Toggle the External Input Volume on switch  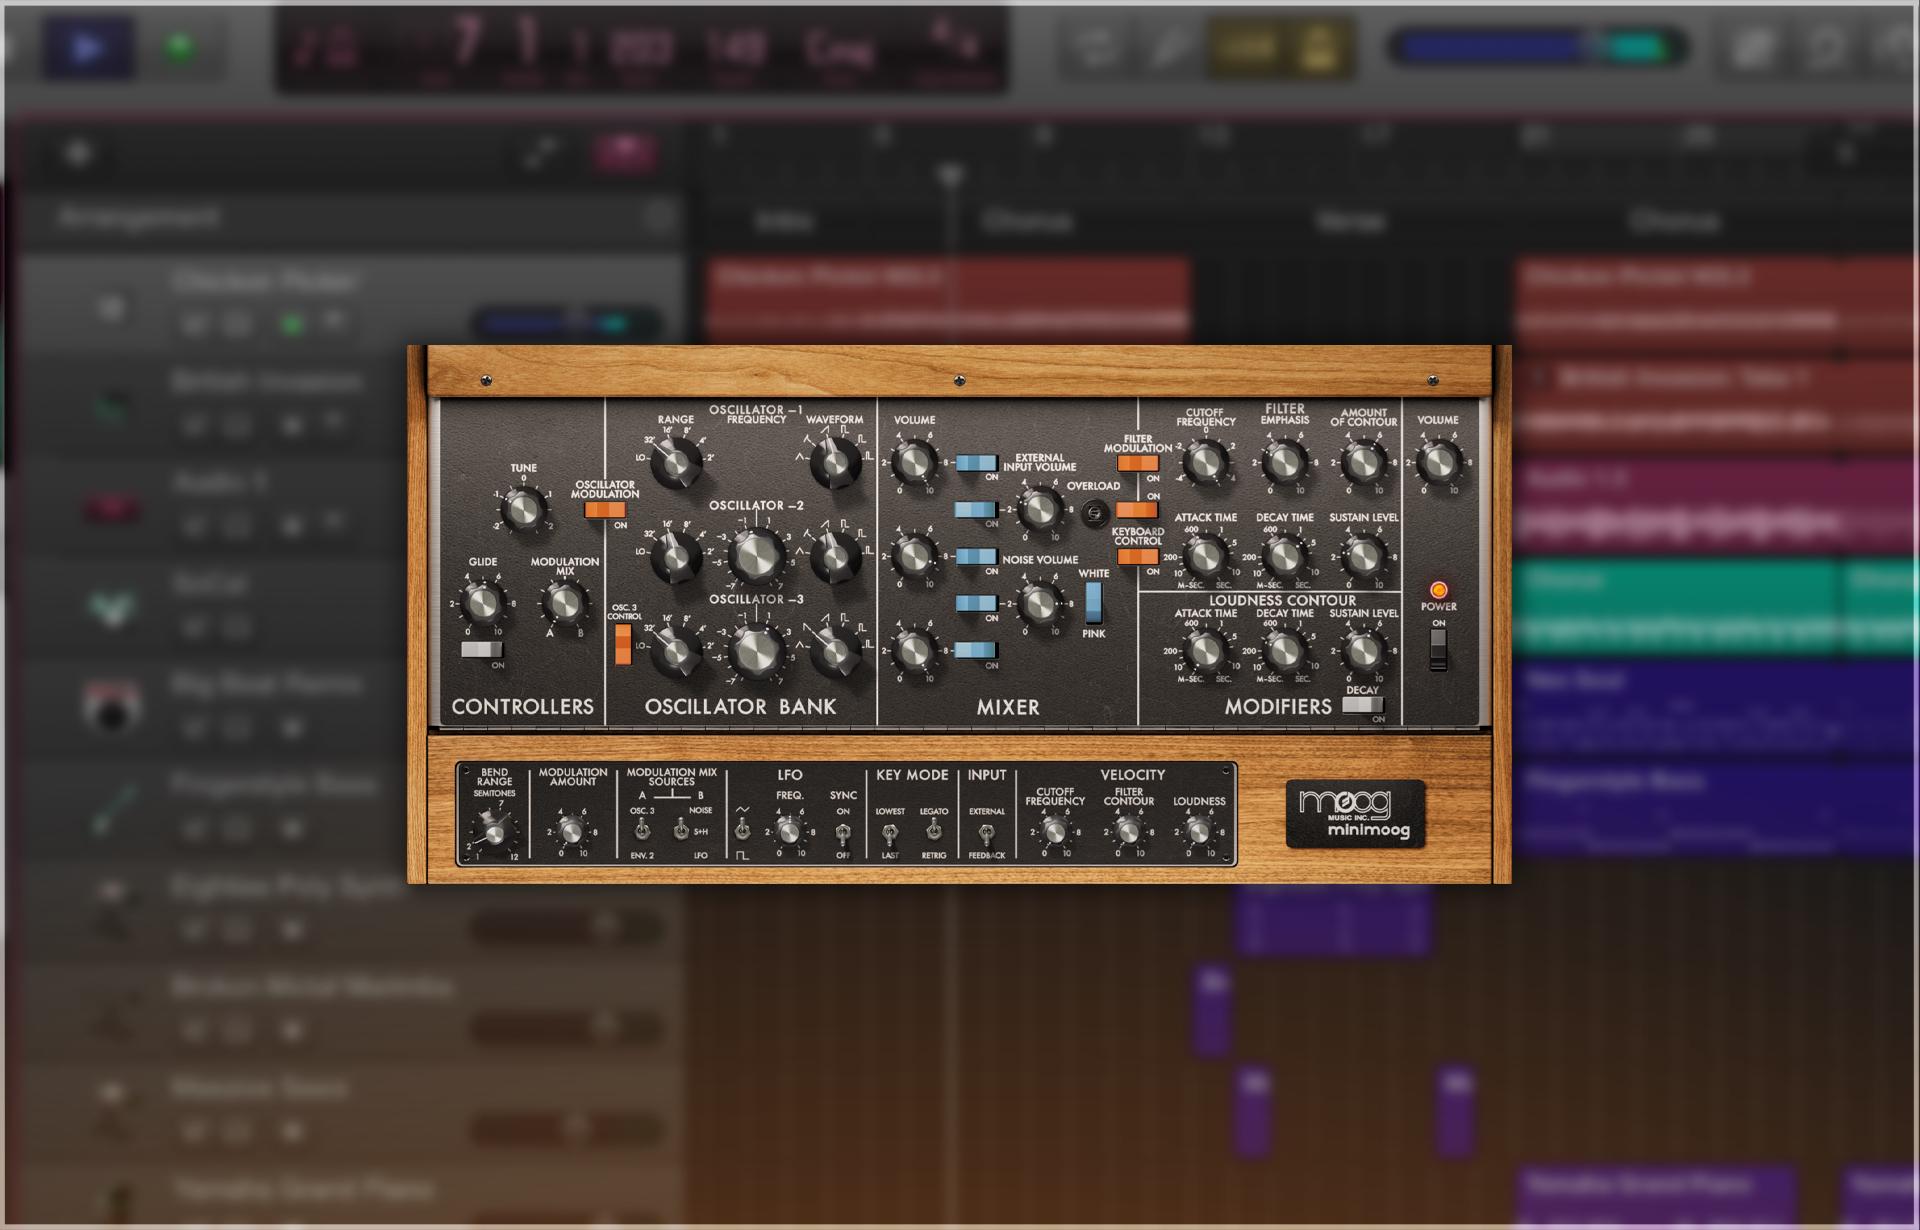click(x=976, y=510)
